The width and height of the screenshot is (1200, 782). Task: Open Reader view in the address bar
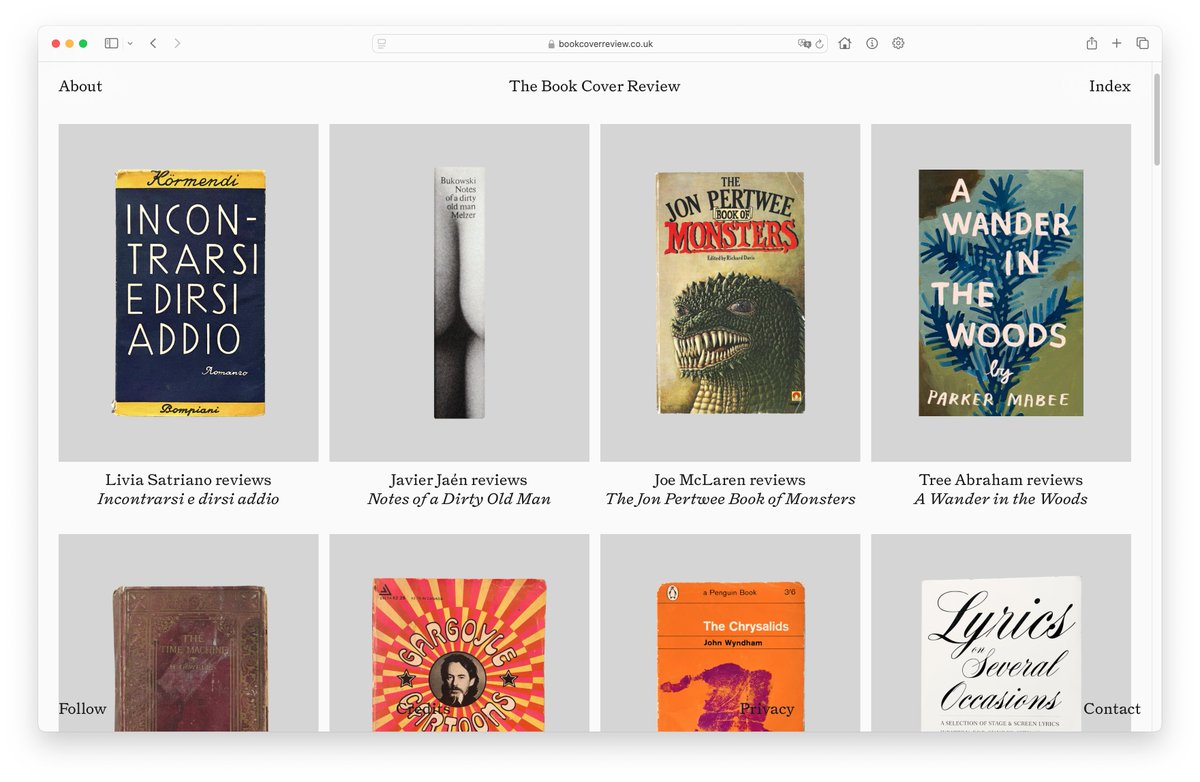pos(380,43)
